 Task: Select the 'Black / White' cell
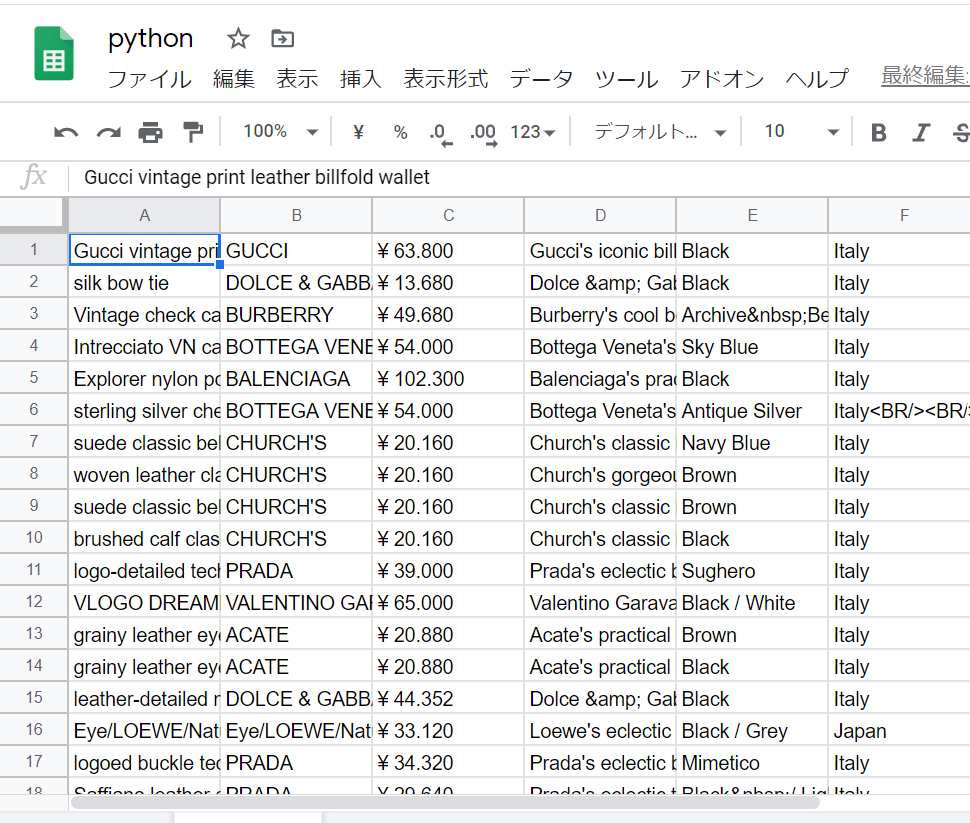tap(752, 602)
